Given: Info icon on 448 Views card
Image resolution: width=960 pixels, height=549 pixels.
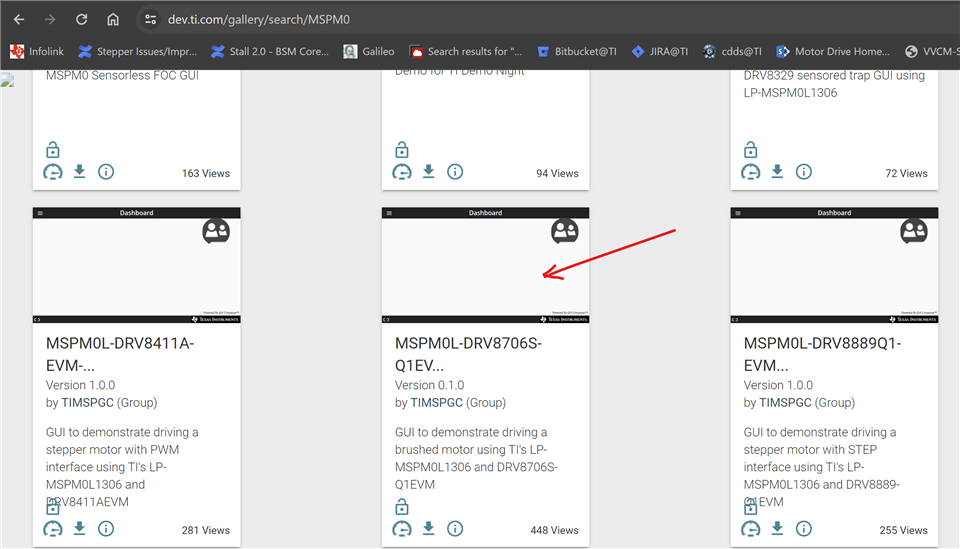Looking at the screenshot, I should [455, 529].
